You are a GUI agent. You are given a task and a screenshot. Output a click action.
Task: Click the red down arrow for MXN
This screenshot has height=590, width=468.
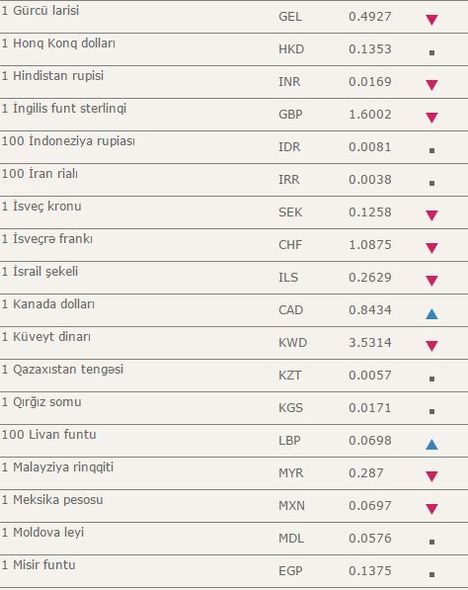tap(432, 509)
